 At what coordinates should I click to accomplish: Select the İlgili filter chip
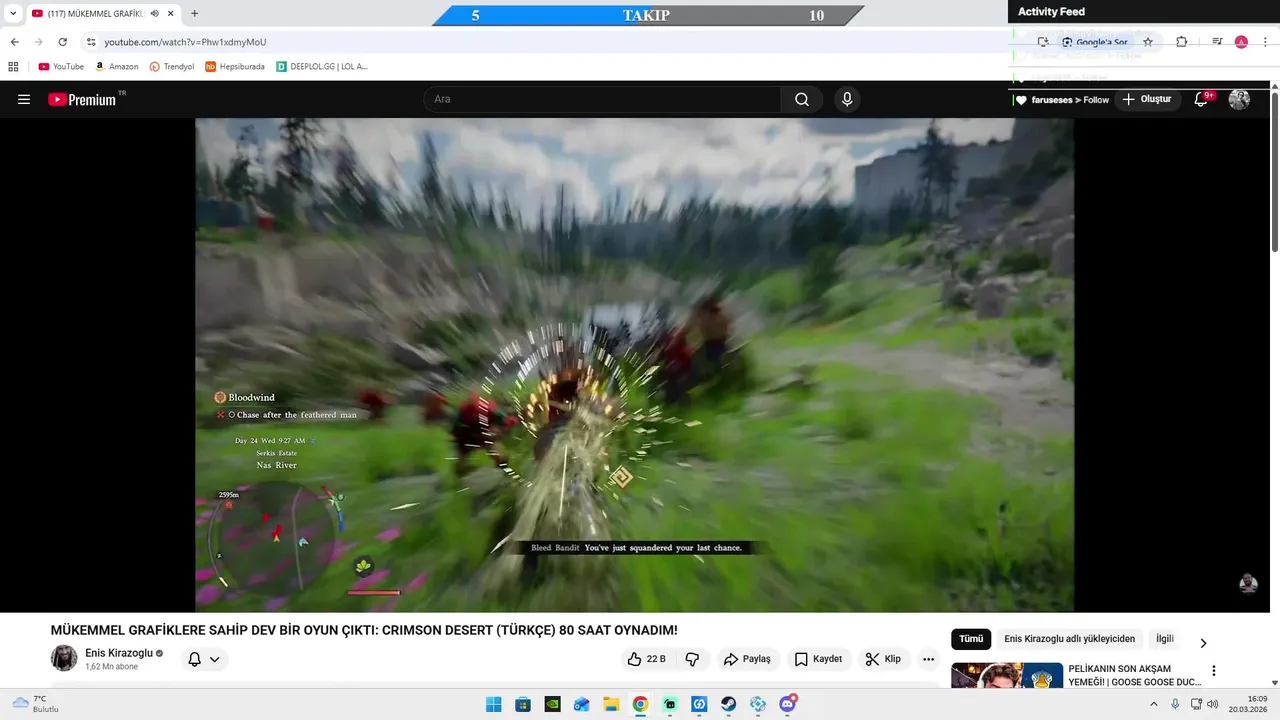coord(1165,639)
